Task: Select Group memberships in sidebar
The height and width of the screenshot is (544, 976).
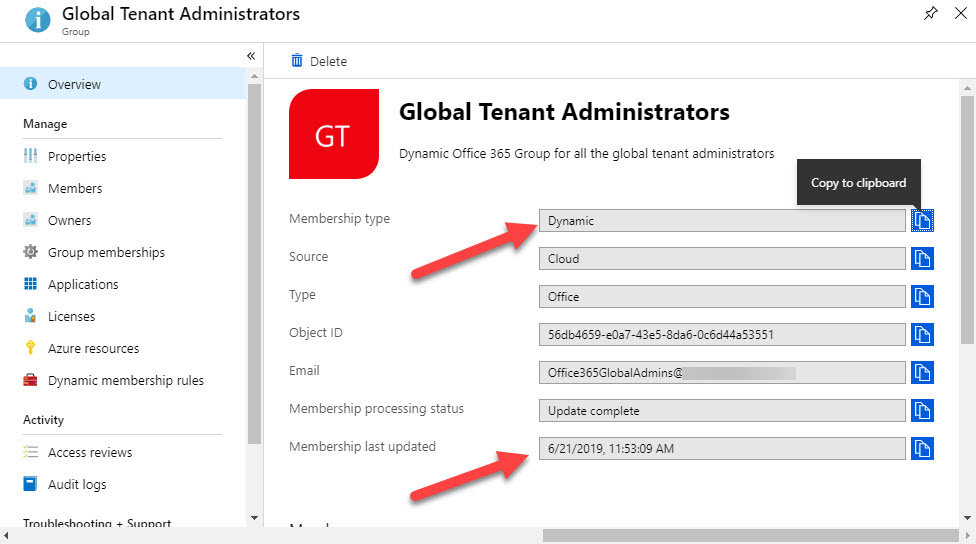Action: click(x=106, y=253)
